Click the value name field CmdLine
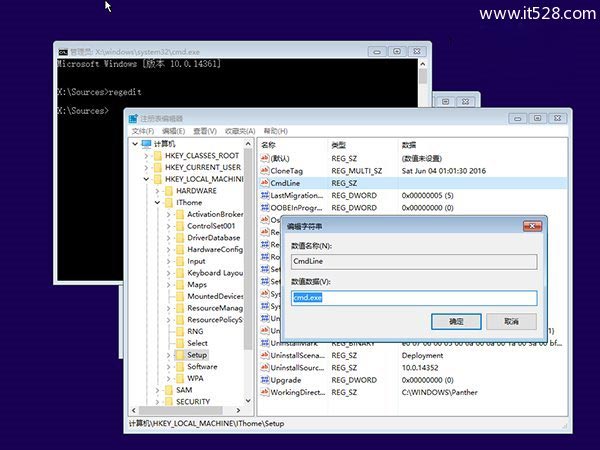This screenshot has height=450, width=600. [x=414, y=262]
